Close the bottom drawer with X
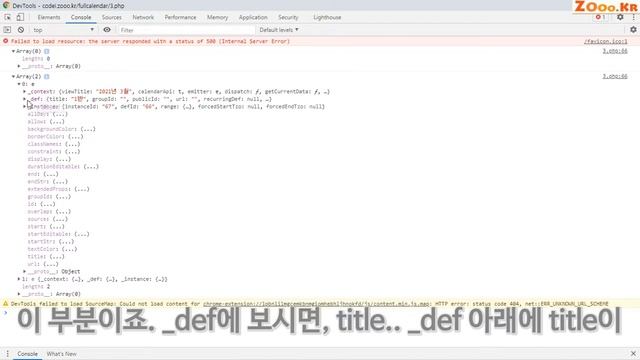 pos(633,353)
